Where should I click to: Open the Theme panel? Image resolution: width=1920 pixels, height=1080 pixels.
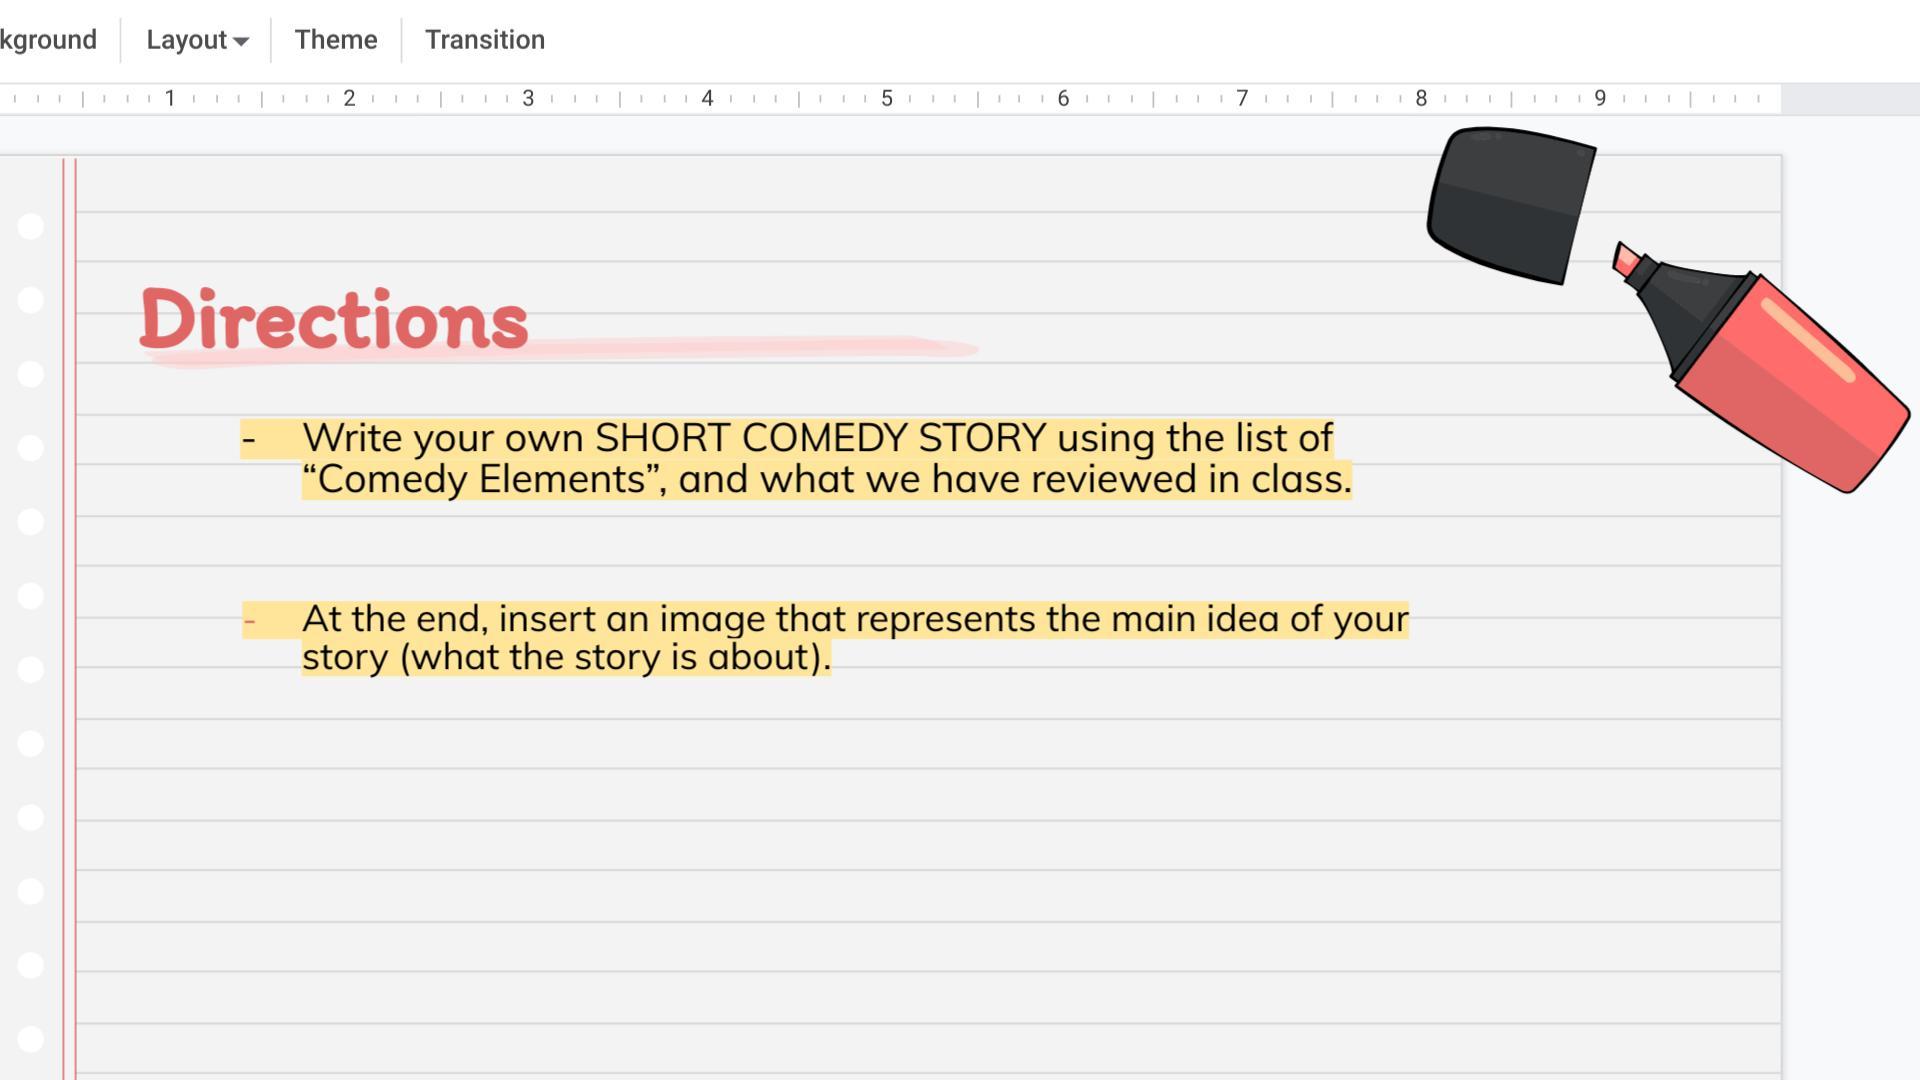(336, 40)
